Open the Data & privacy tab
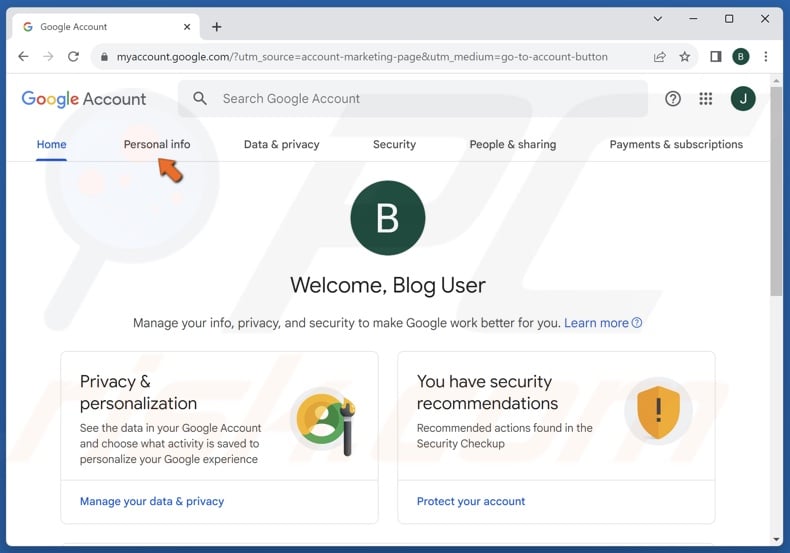This screenshot has height=553, width=790. (282, 145)
